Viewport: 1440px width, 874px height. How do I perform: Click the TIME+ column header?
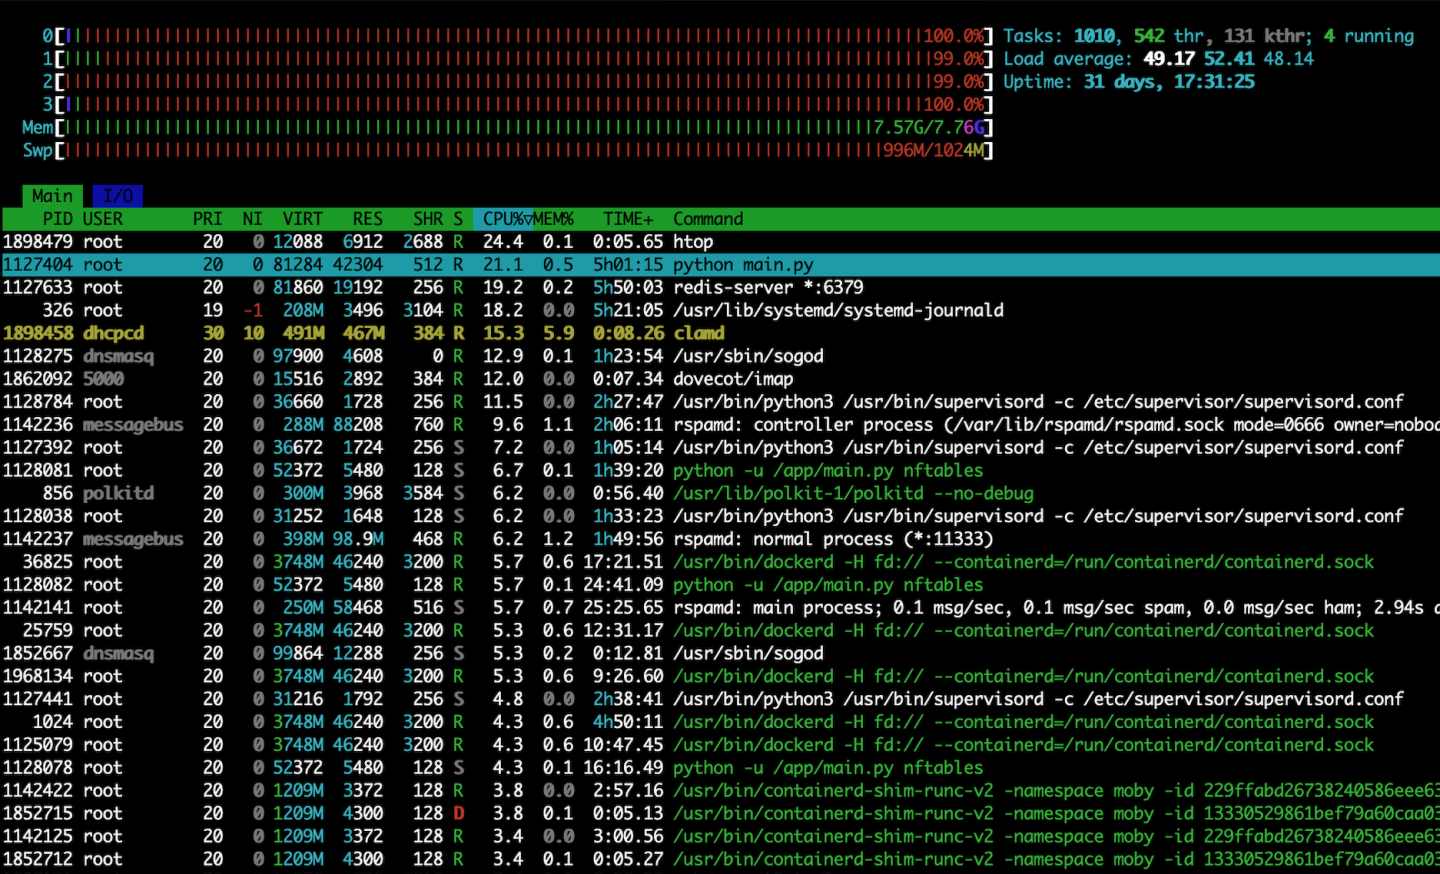[628, 219]
